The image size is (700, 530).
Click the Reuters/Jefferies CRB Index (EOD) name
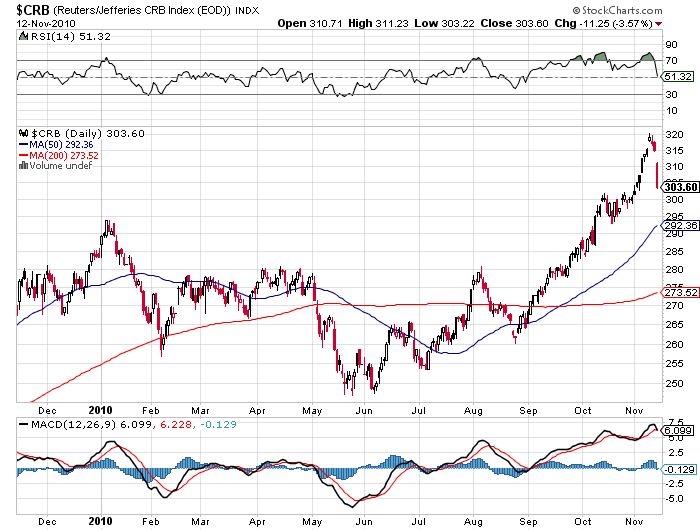pos(142,10)
